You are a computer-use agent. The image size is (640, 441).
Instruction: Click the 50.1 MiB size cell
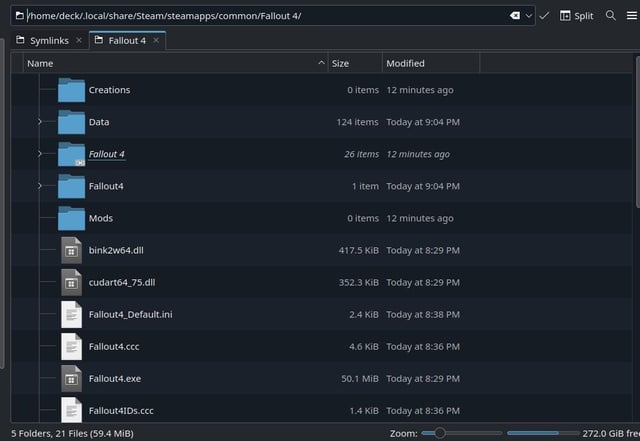[x=360, y=379]
